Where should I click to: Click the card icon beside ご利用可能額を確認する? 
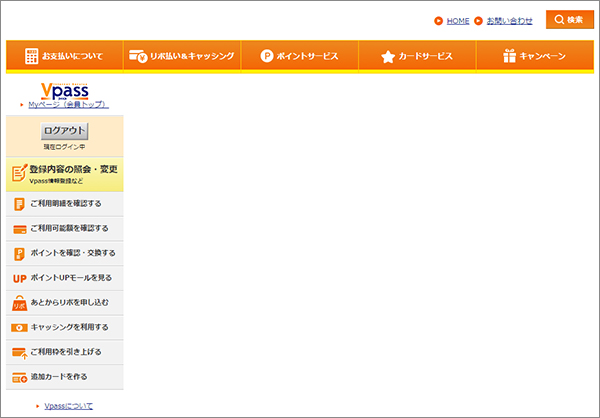click(20, 229)
